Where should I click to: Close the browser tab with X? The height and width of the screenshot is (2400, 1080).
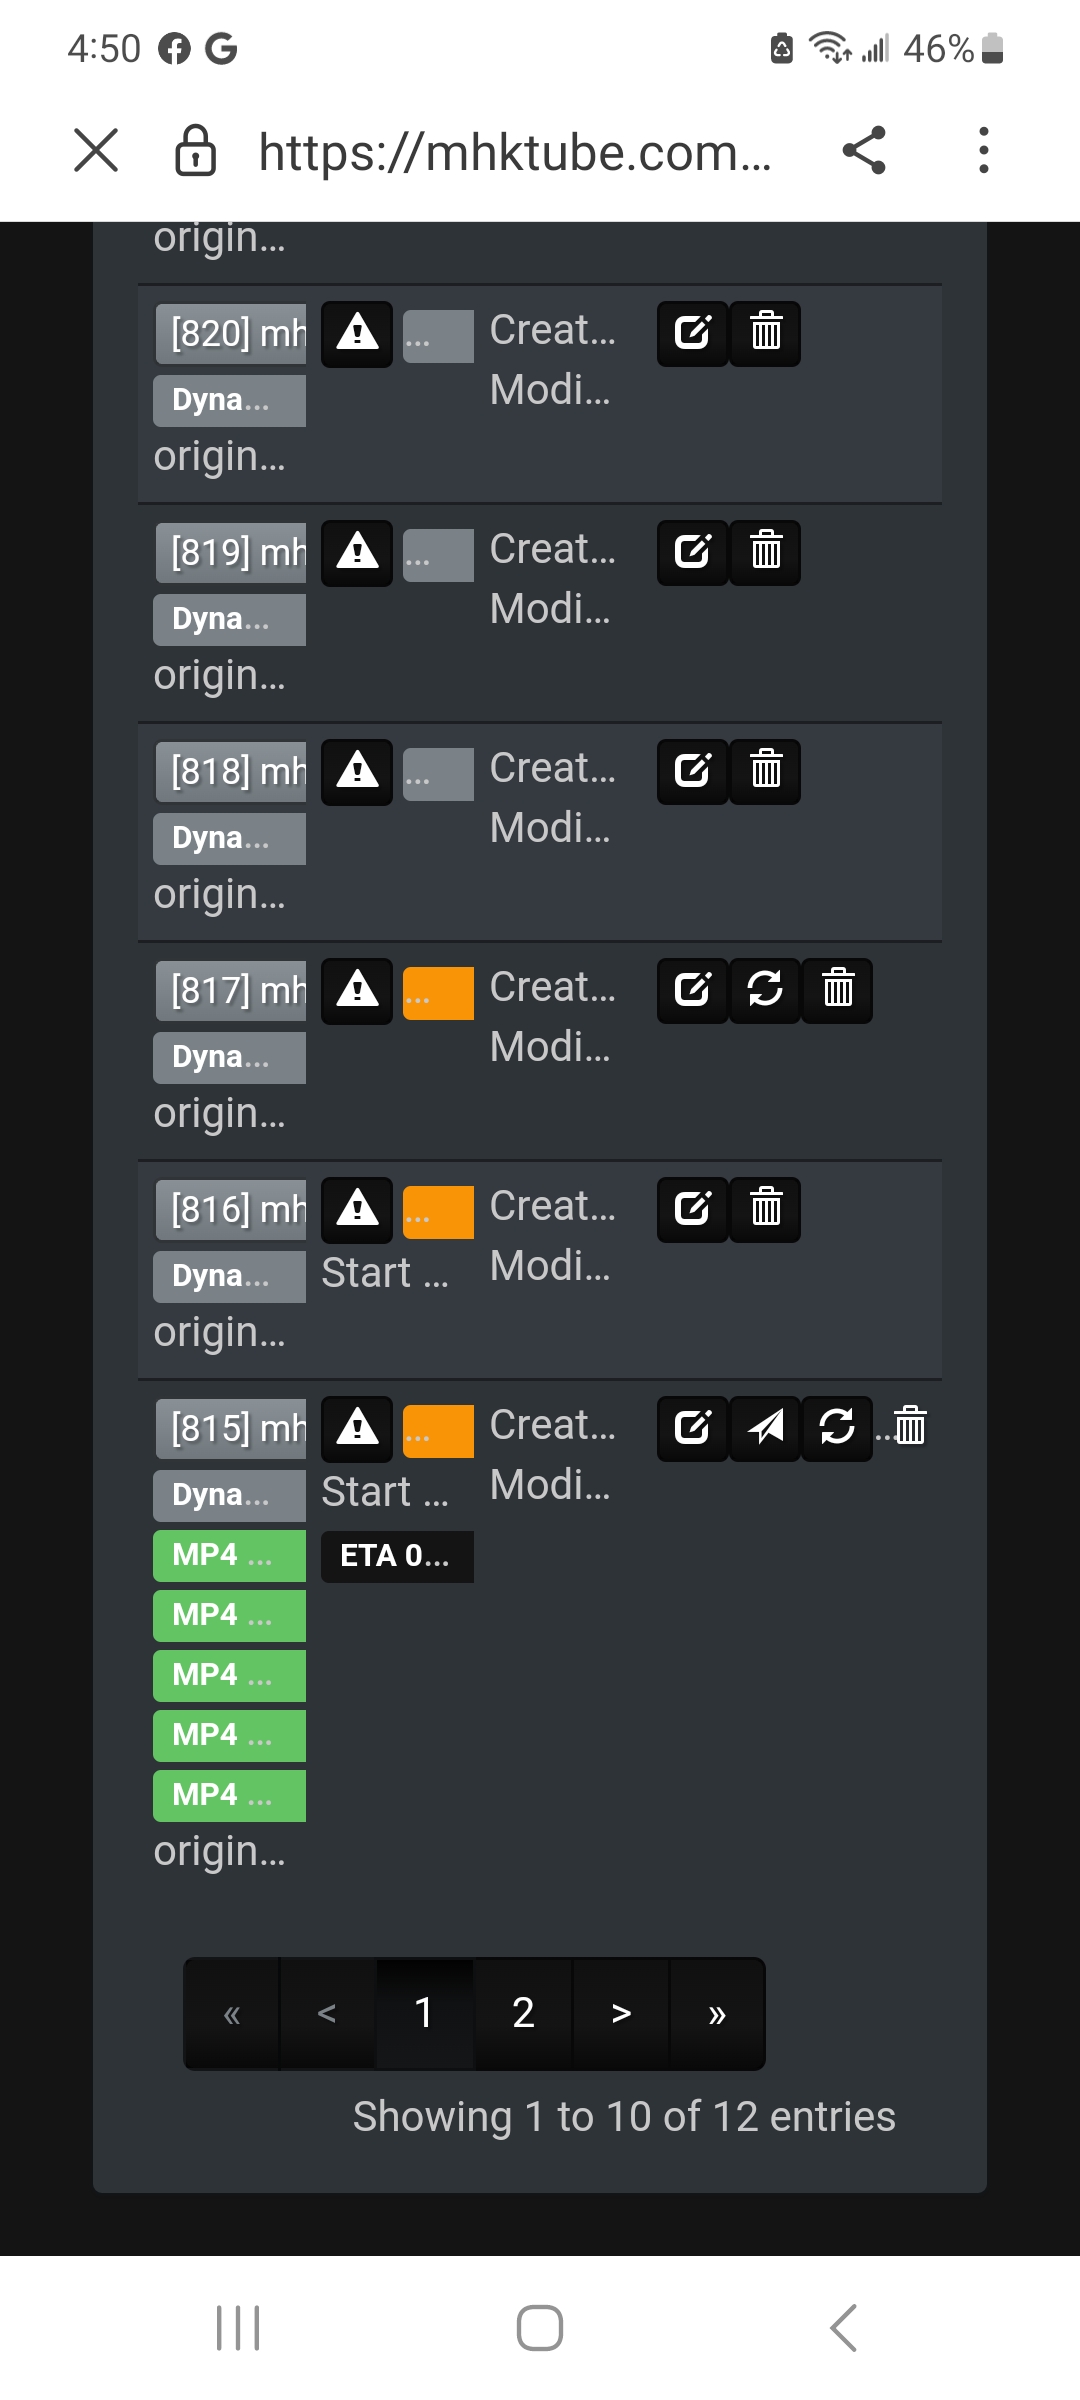pyautogui.click(x=96, y=150)
